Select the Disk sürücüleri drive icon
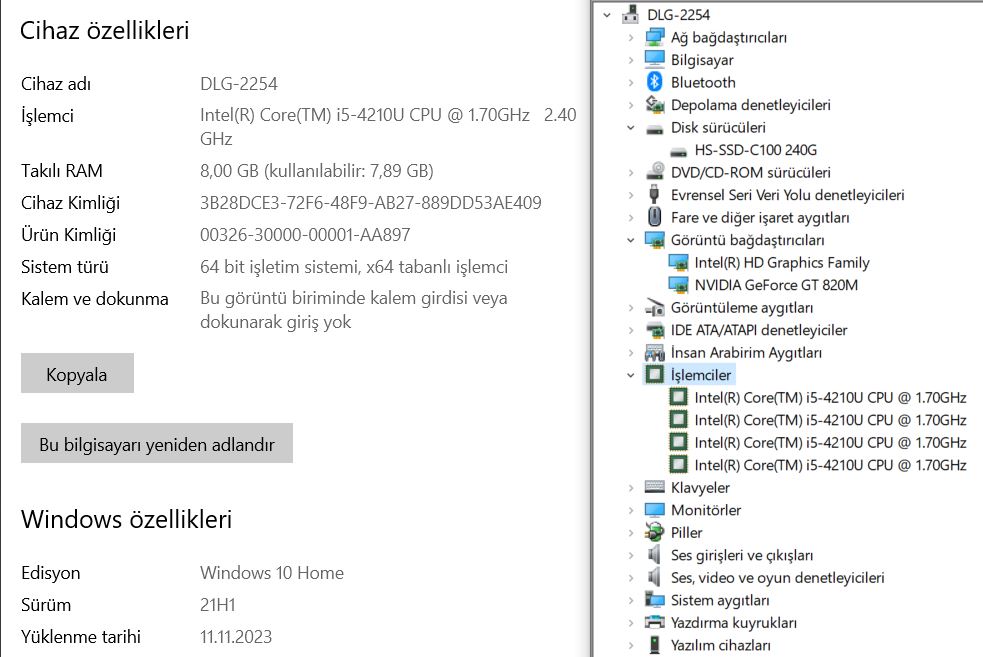 click(654, 129)
